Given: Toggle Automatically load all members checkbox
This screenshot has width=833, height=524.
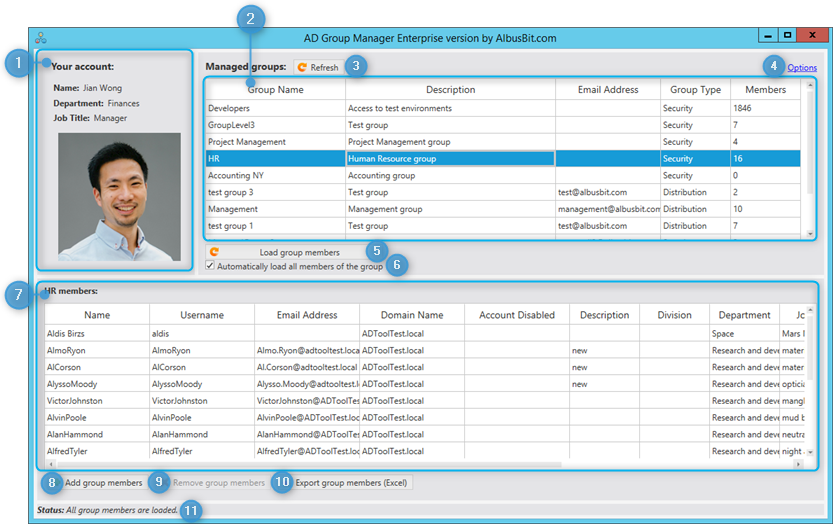Looking at the screenshot, I should tap(210, 266).
